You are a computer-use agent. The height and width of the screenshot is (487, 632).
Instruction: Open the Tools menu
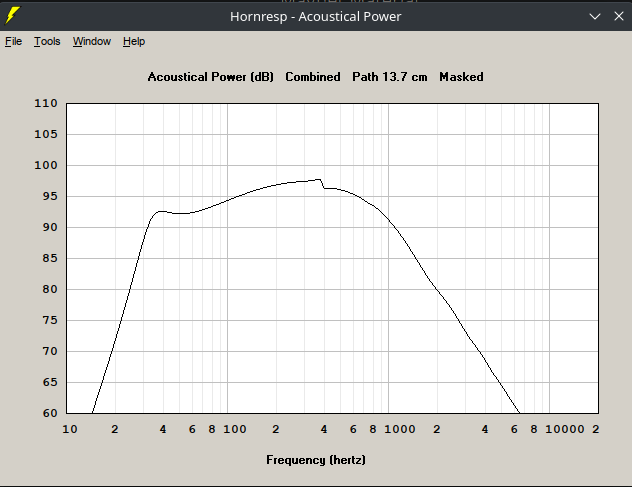pyautogui.click(x=47, y=42)
